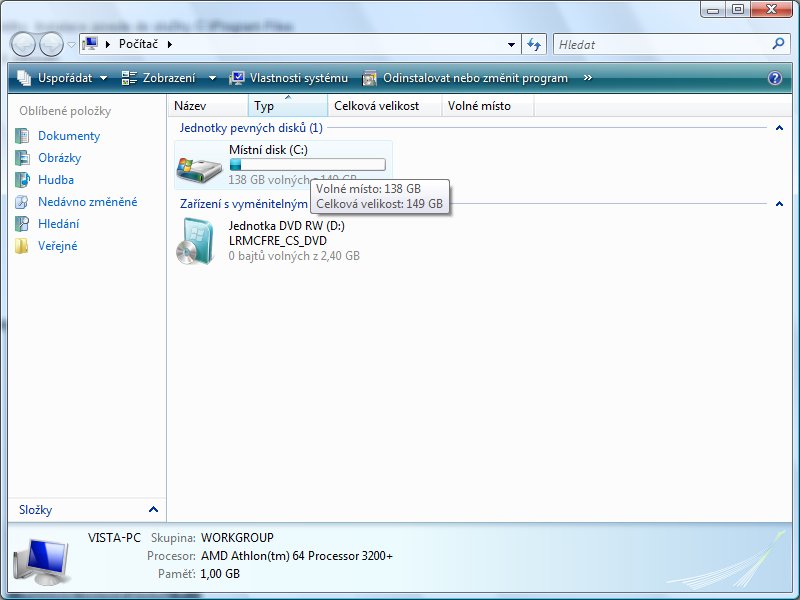
Task: Click the 1,00 GB memory value
Action: click(x=220, y=574)
